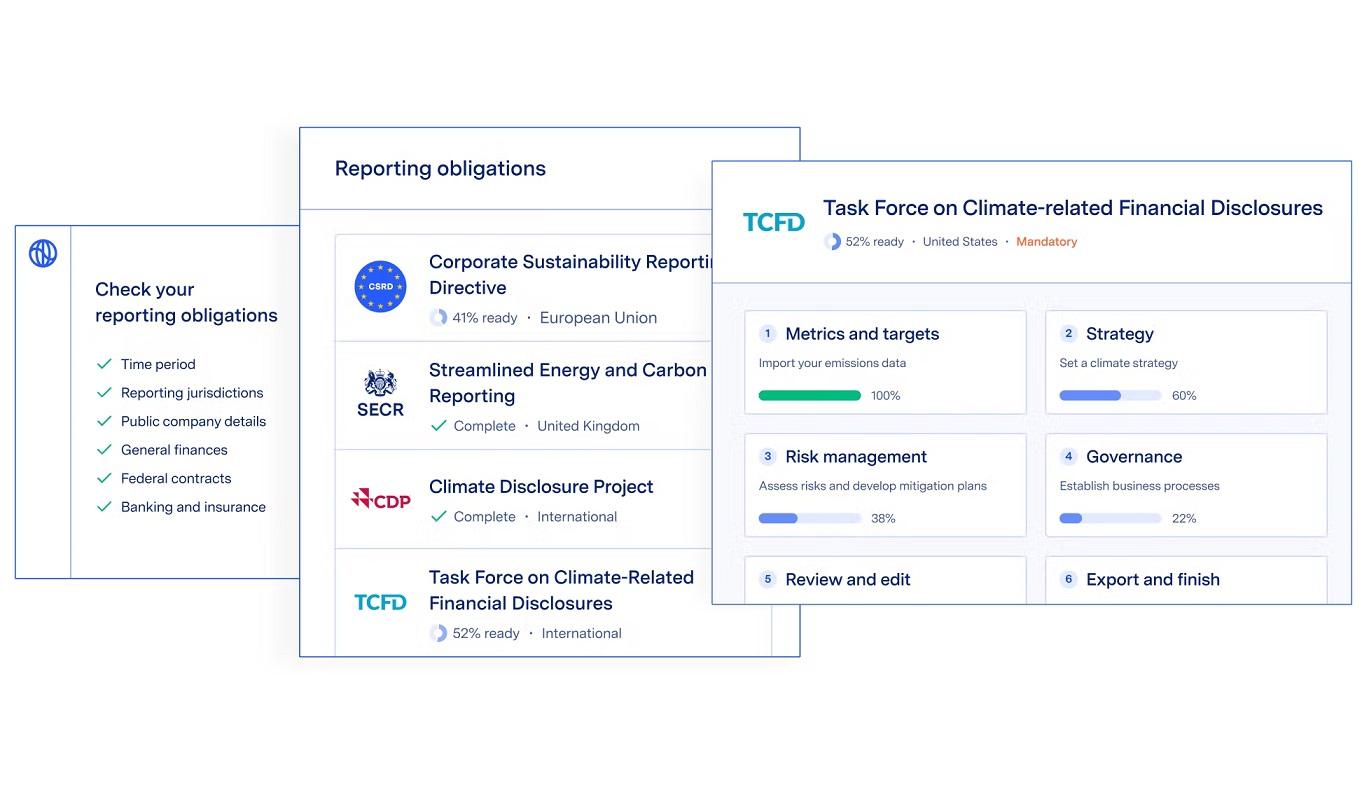Viewport: 1362px width, 802px height.
Task: Click the step 6 number badge
Action: click(1068, 579)
